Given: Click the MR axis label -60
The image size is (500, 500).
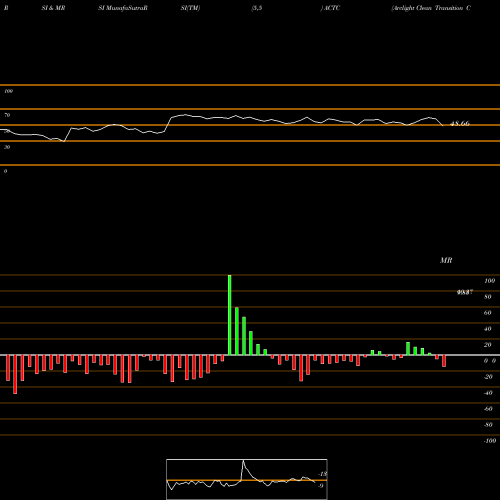Looking at the screenshot, I should pos(488,409).
